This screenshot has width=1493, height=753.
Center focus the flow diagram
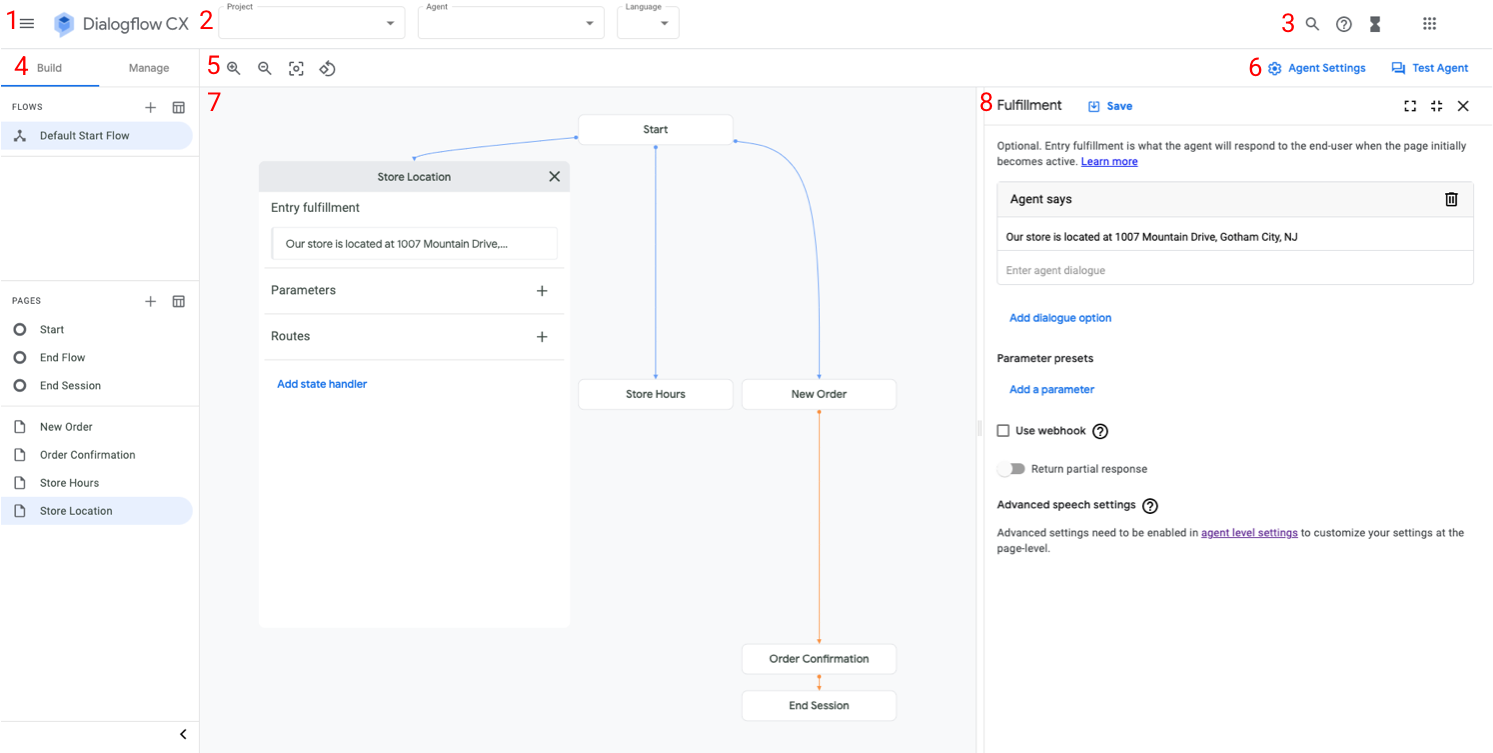pyautogui.click(x=296, y=68)
